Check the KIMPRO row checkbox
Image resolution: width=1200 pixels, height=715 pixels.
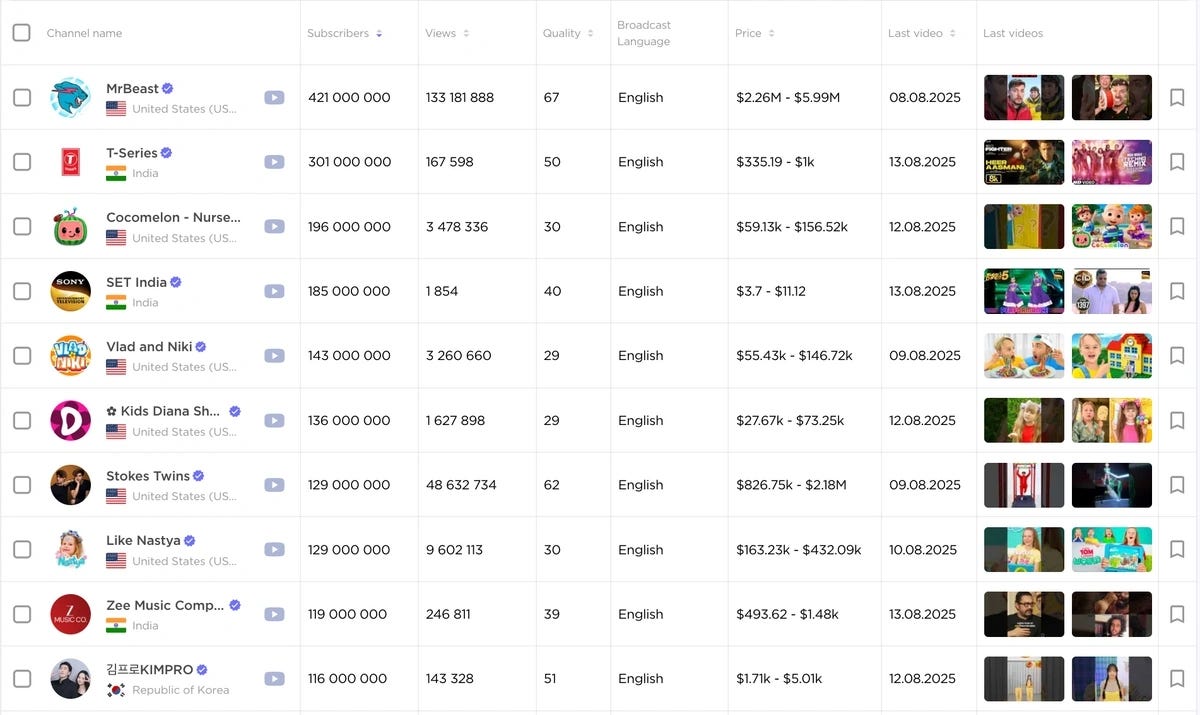point(21,679)
